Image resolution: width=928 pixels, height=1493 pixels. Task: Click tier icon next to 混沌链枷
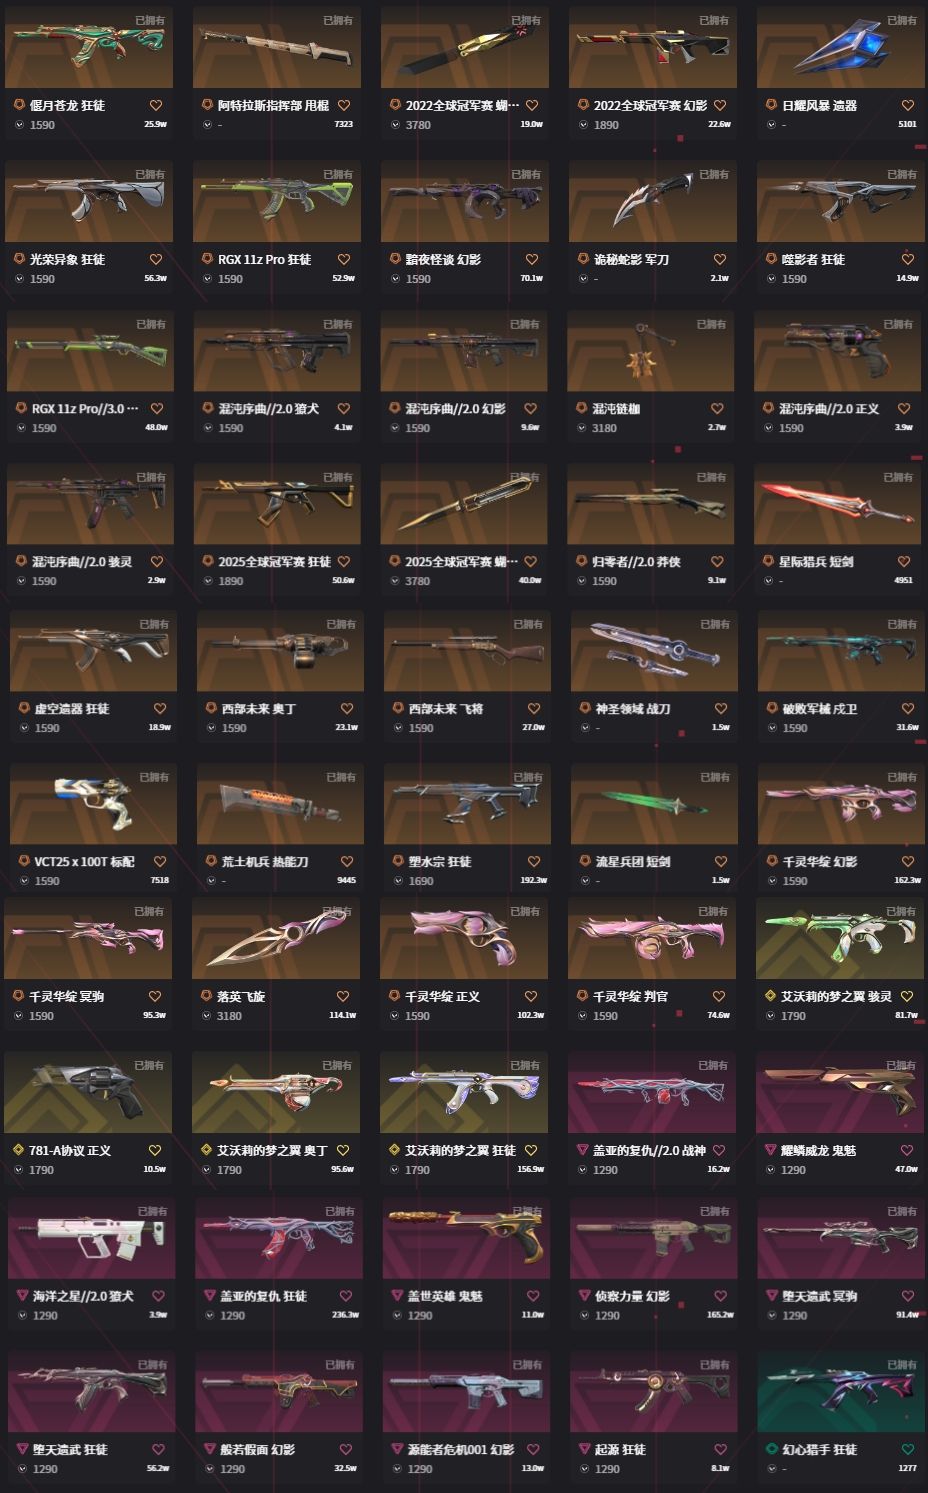[582, 408]
